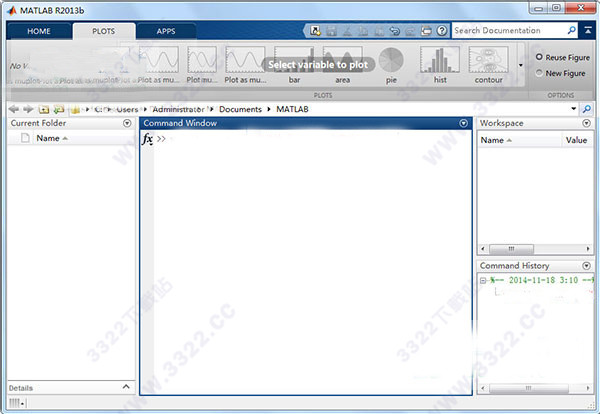The height and width of the screenshot is (414, 600).
Task: Click Workspace scrollbar right arrow
Action: tap(588, 249)
